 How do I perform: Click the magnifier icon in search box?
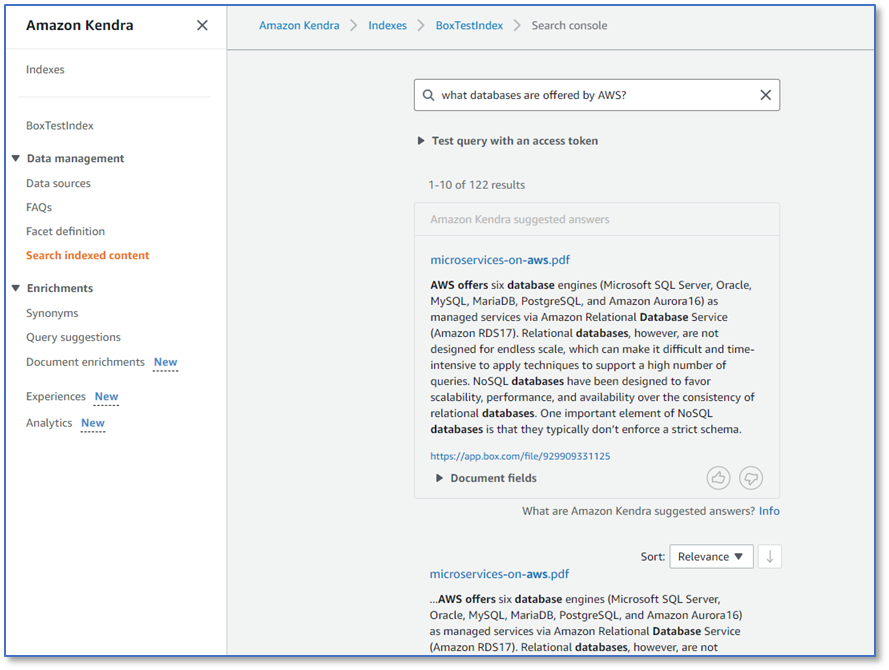(x=429, y=95)
